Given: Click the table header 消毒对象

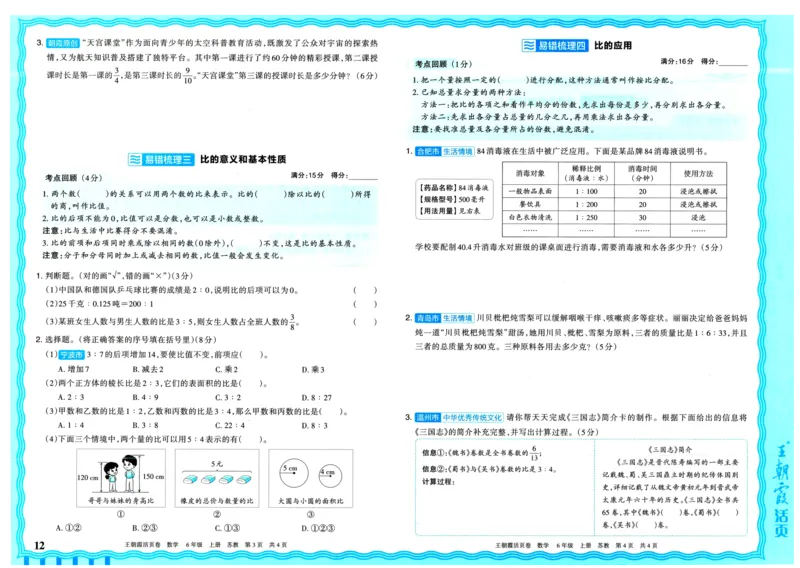Looking at the screenshot, I should coord(530,174).
